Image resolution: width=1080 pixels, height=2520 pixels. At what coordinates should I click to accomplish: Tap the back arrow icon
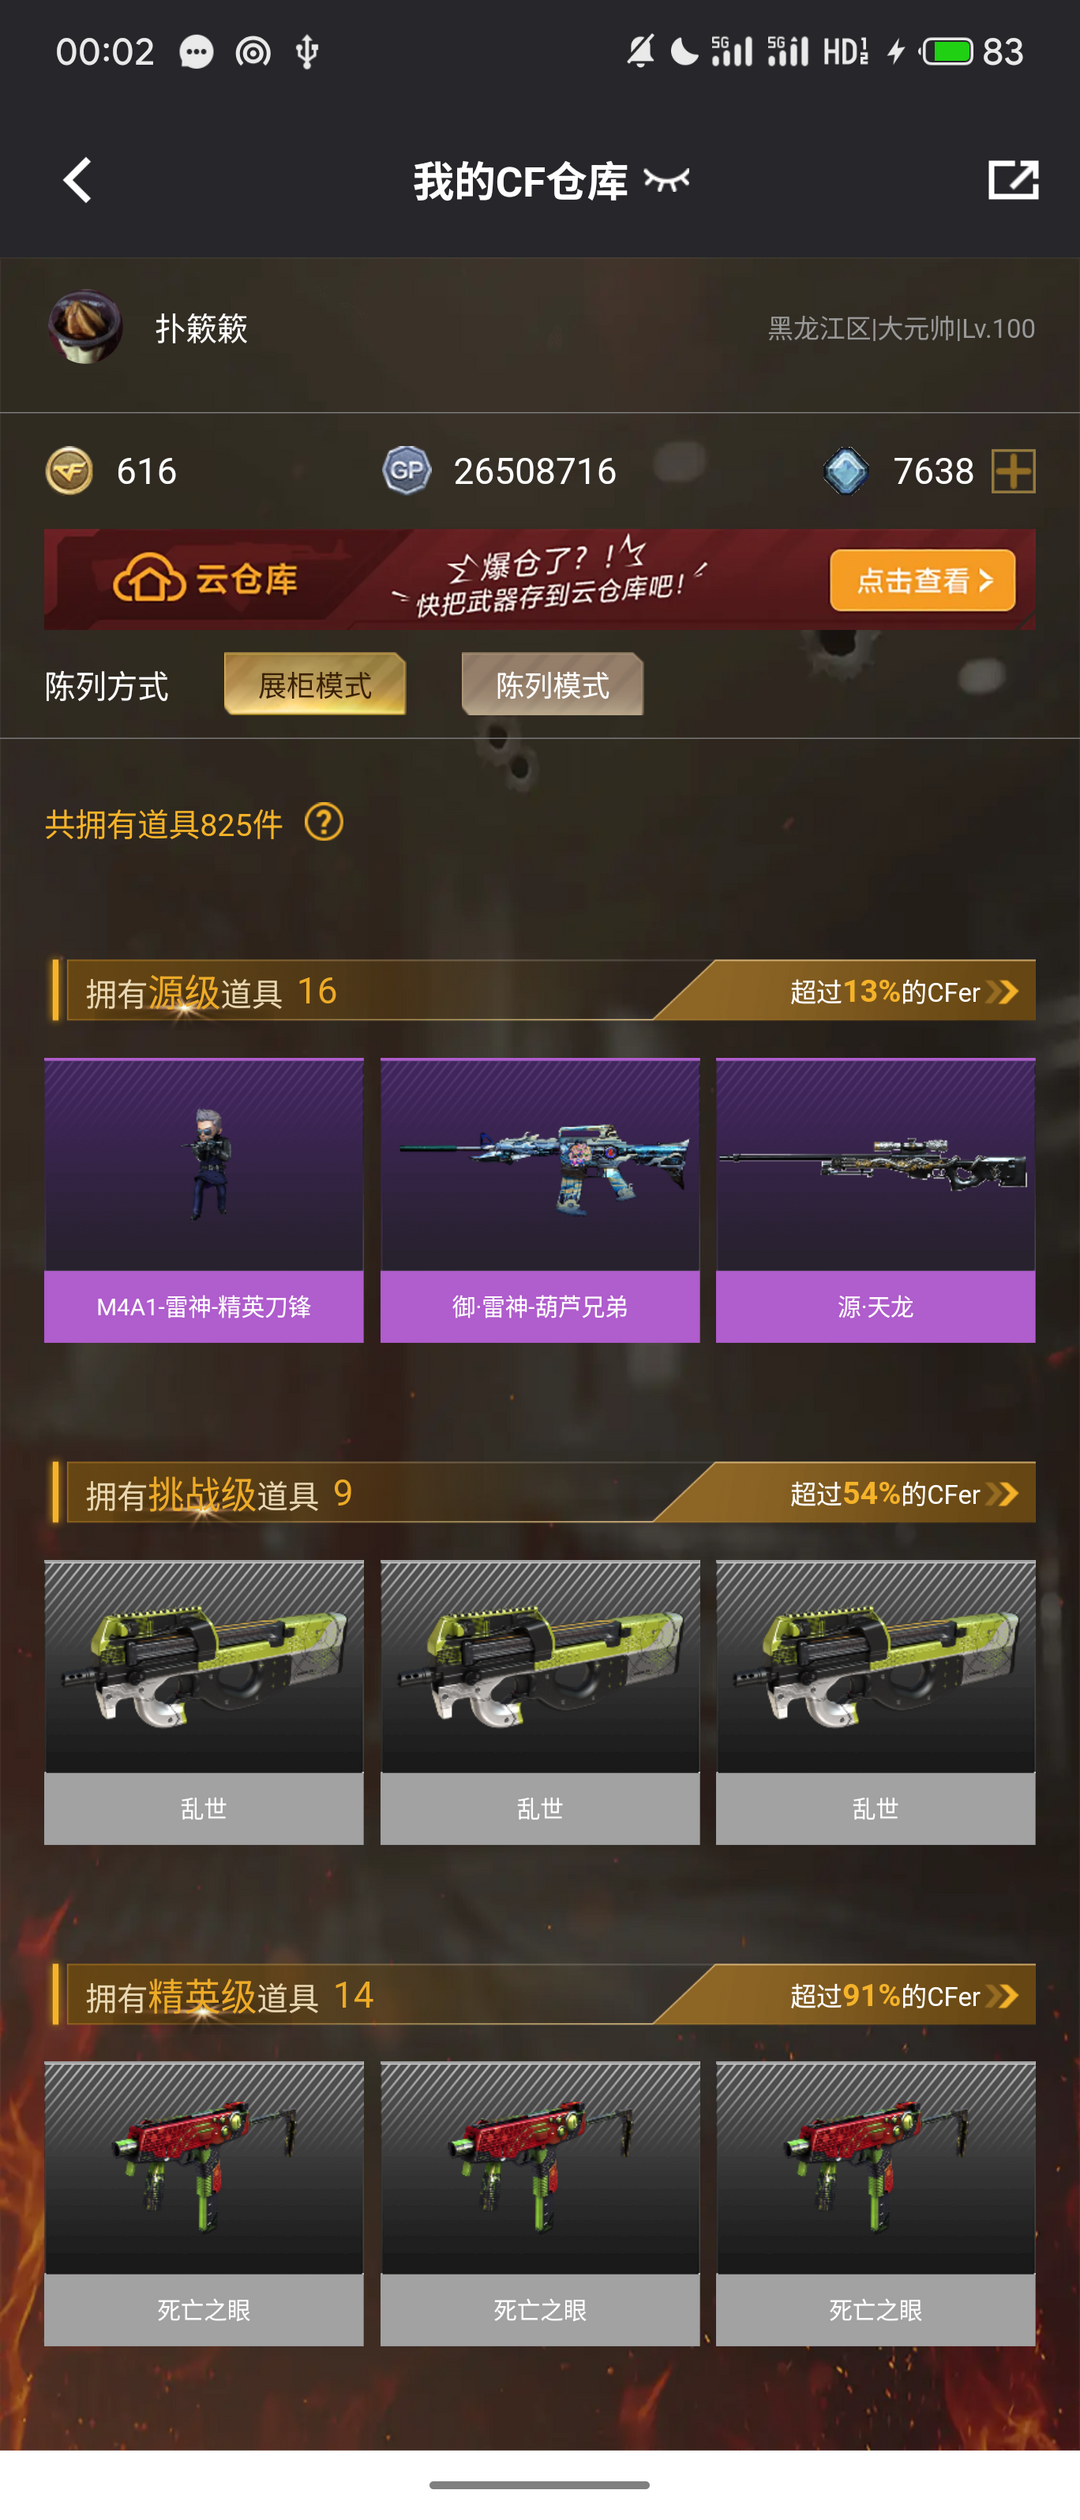tap(77, 180)
